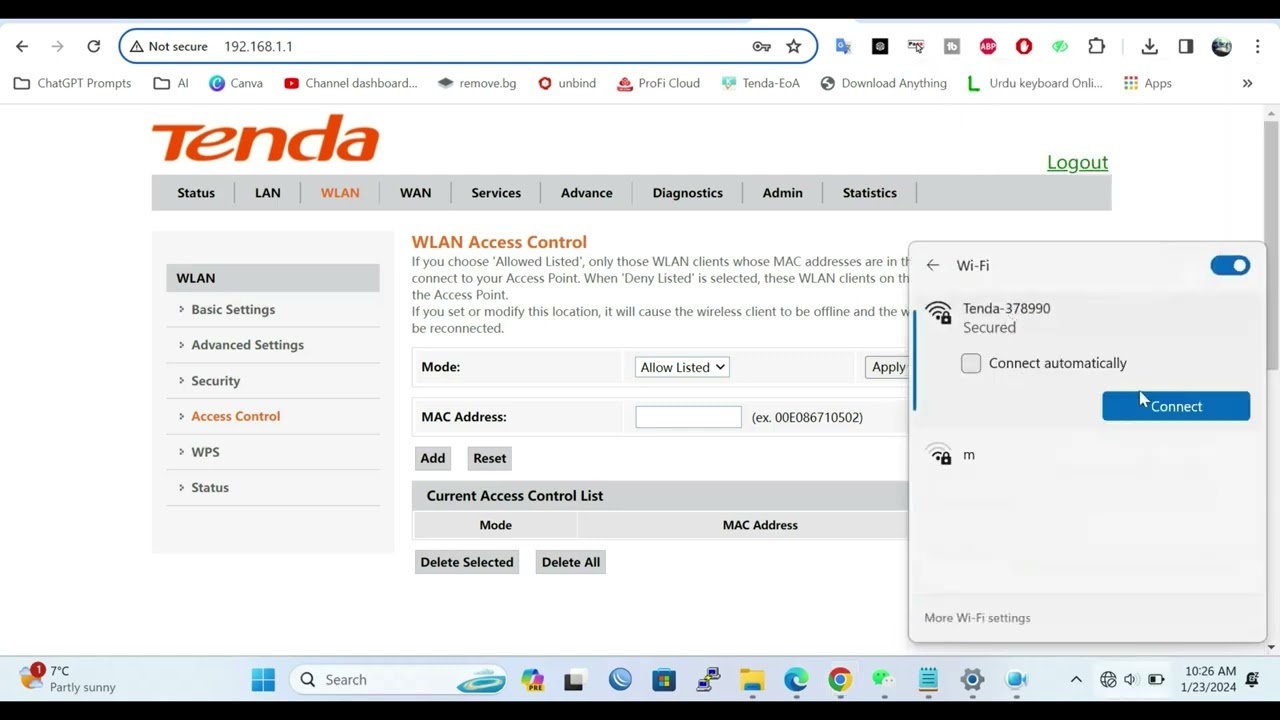This screenshot has width=1280, height=720.
Task: Switch to the Status tab in the top navigation
Action: (x=196, y=193)
